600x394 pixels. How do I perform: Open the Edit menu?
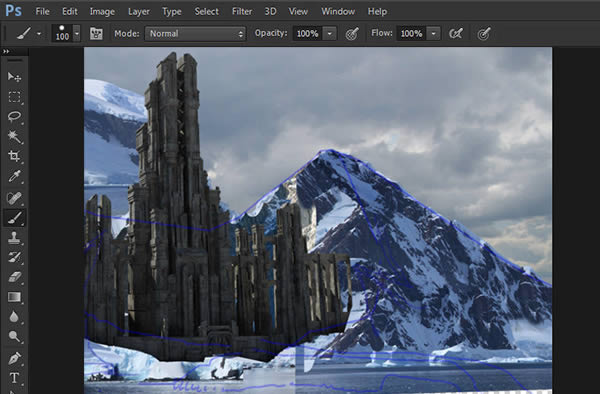pos(70,11)
